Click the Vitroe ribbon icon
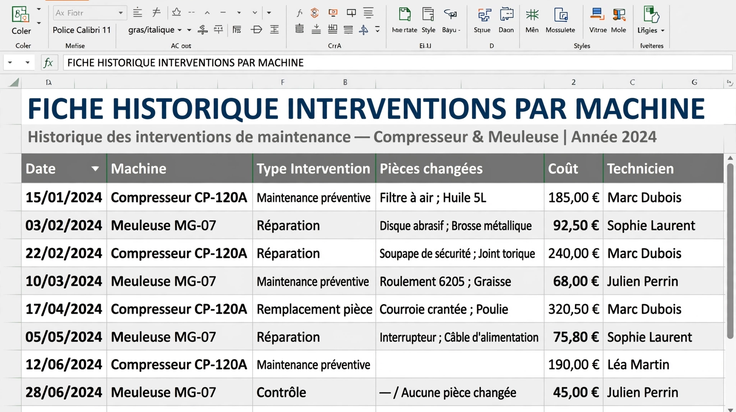Image resolution: width=736 pixels, height=412 pixels. coord(597,14)
